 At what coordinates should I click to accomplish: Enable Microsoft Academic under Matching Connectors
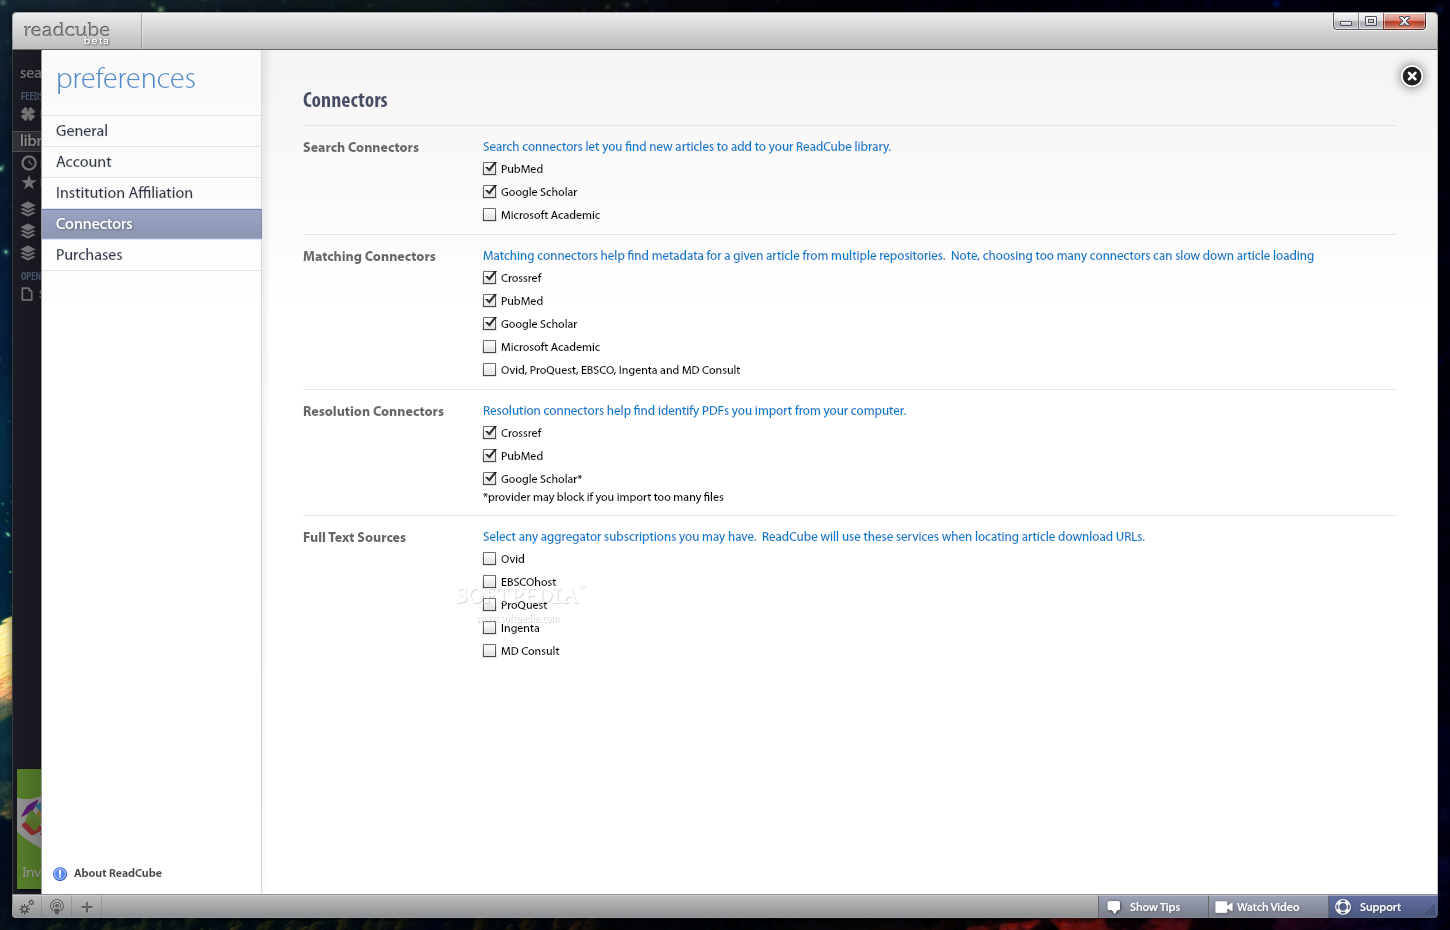pyautogui.click(x=490, y=347)
